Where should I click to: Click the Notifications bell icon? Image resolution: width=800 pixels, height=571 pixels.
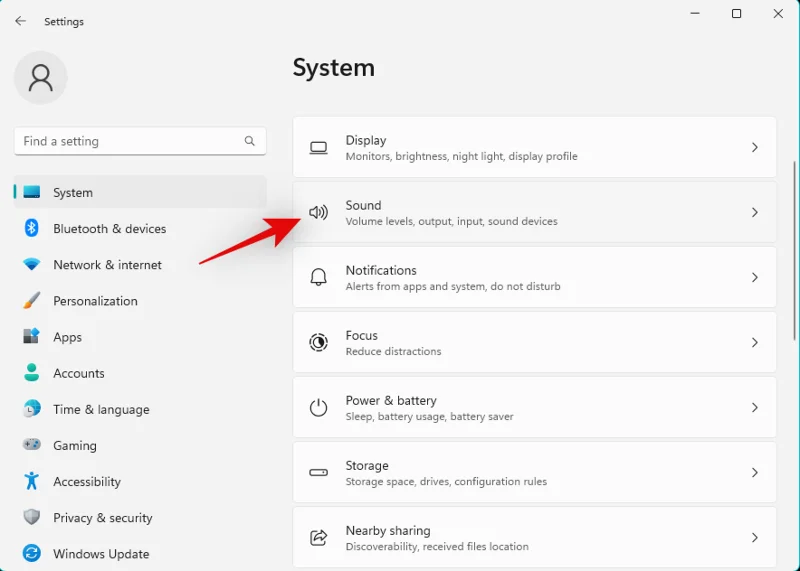pos(318,278)
